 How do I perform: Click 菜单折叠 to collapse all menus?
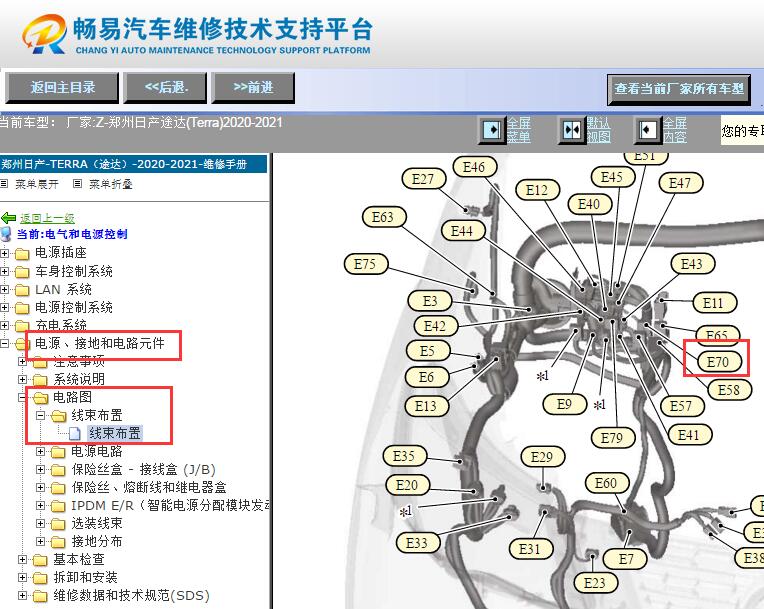pyautogui.click(x=111, y=184)
